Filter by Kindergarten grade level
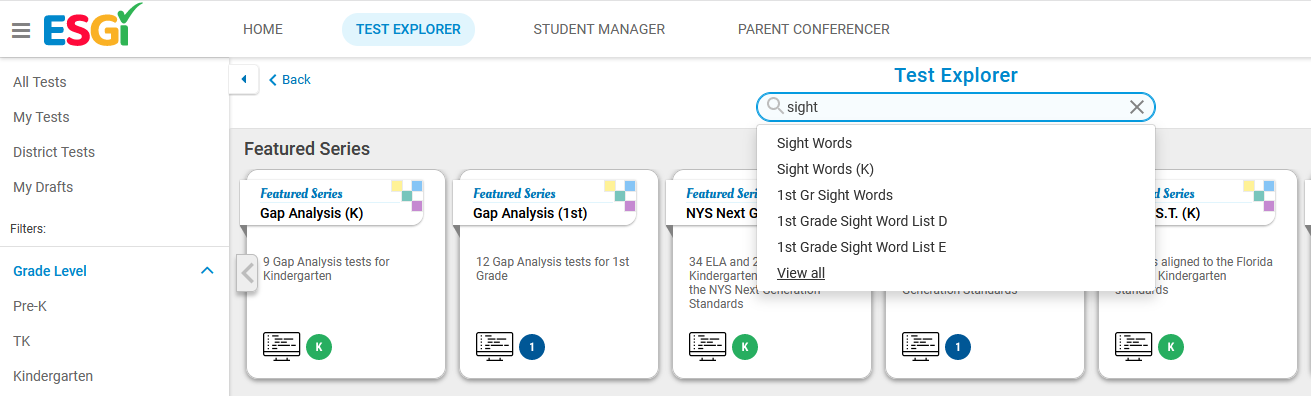 pyautogui.click(x=53, y=376)
